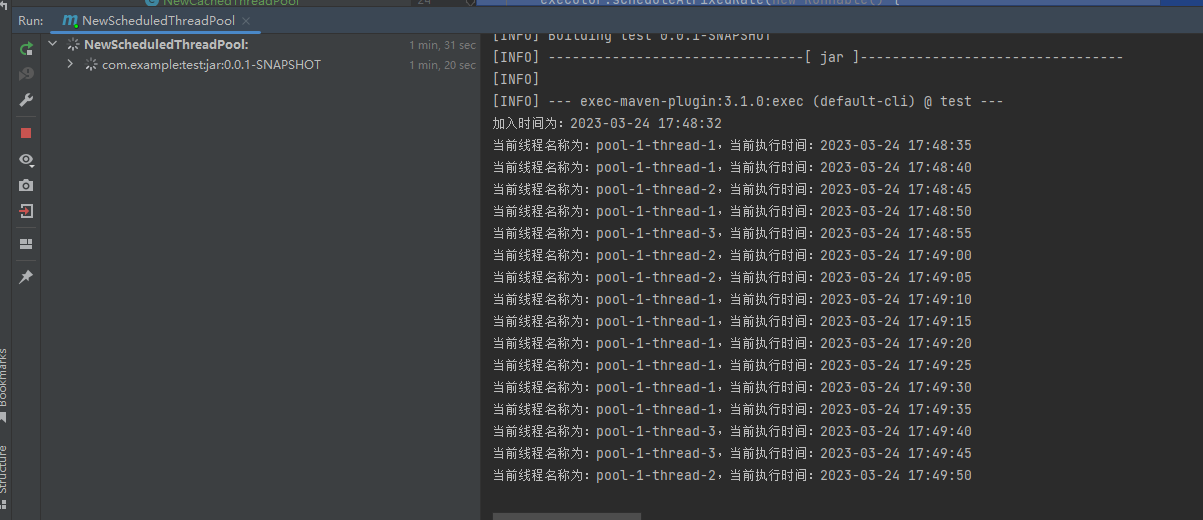The image size is (1203, 520).
Task: Click the green Rerun icon
Action: 26,49
